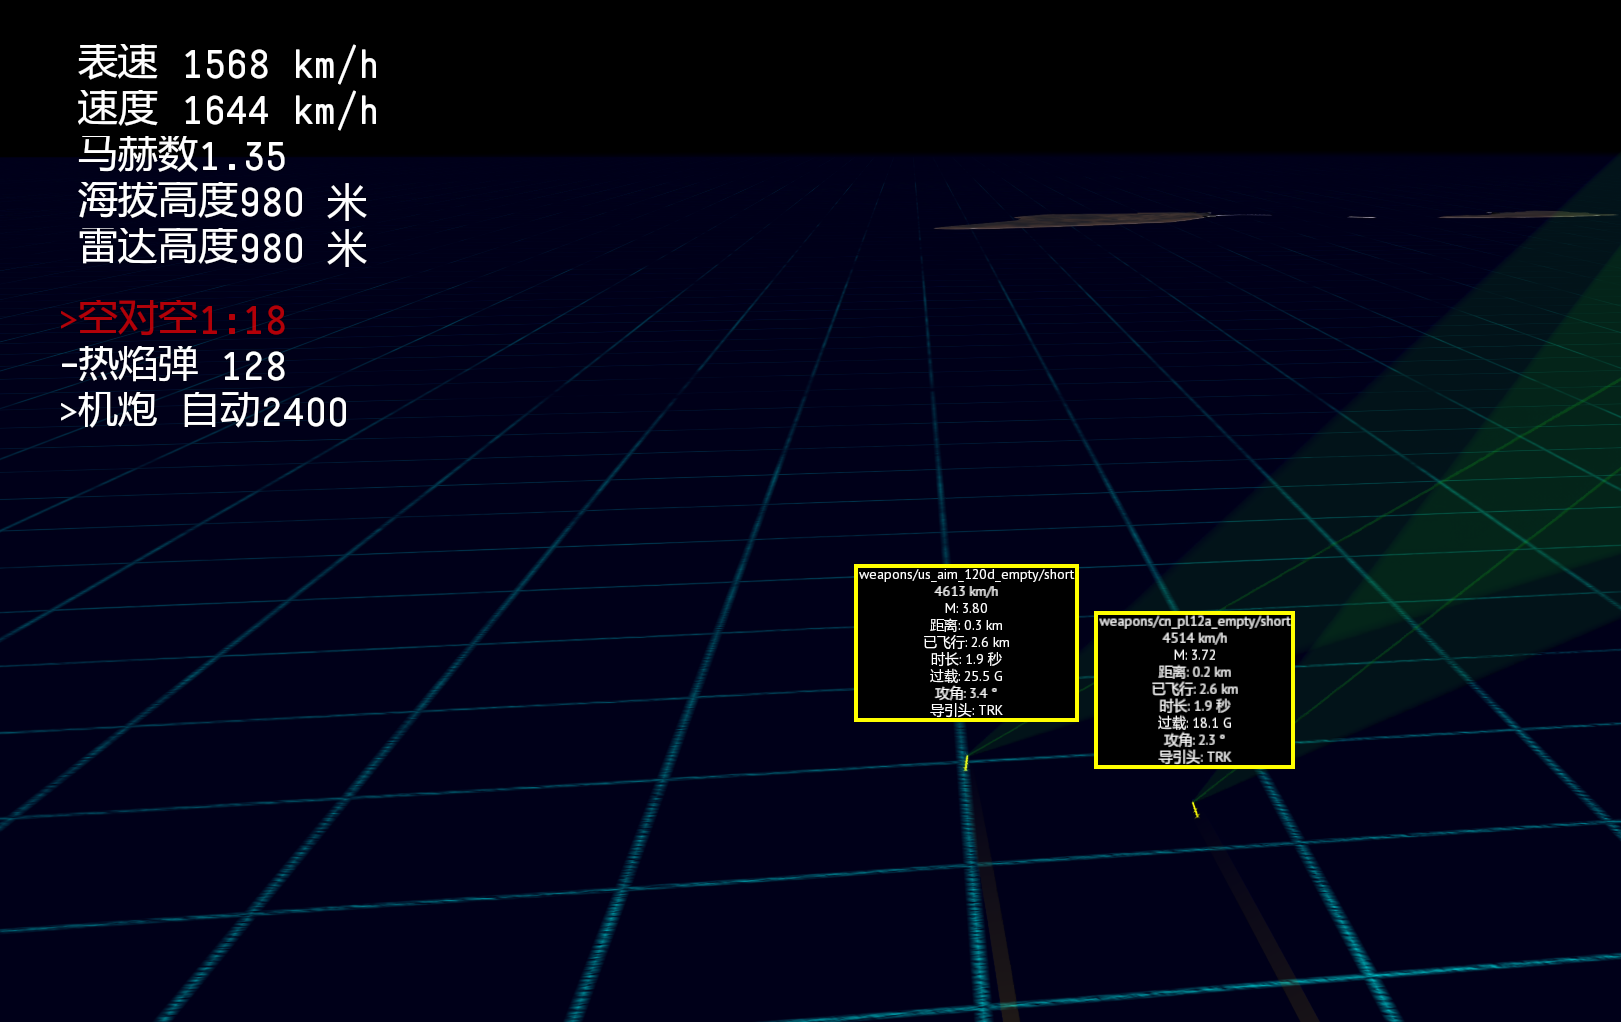Image resolution: width=1621 pixels, height=1022 pixels.
Task: Click the 过载: 18.1 G overload line
Action: [x=1194, y=723]
